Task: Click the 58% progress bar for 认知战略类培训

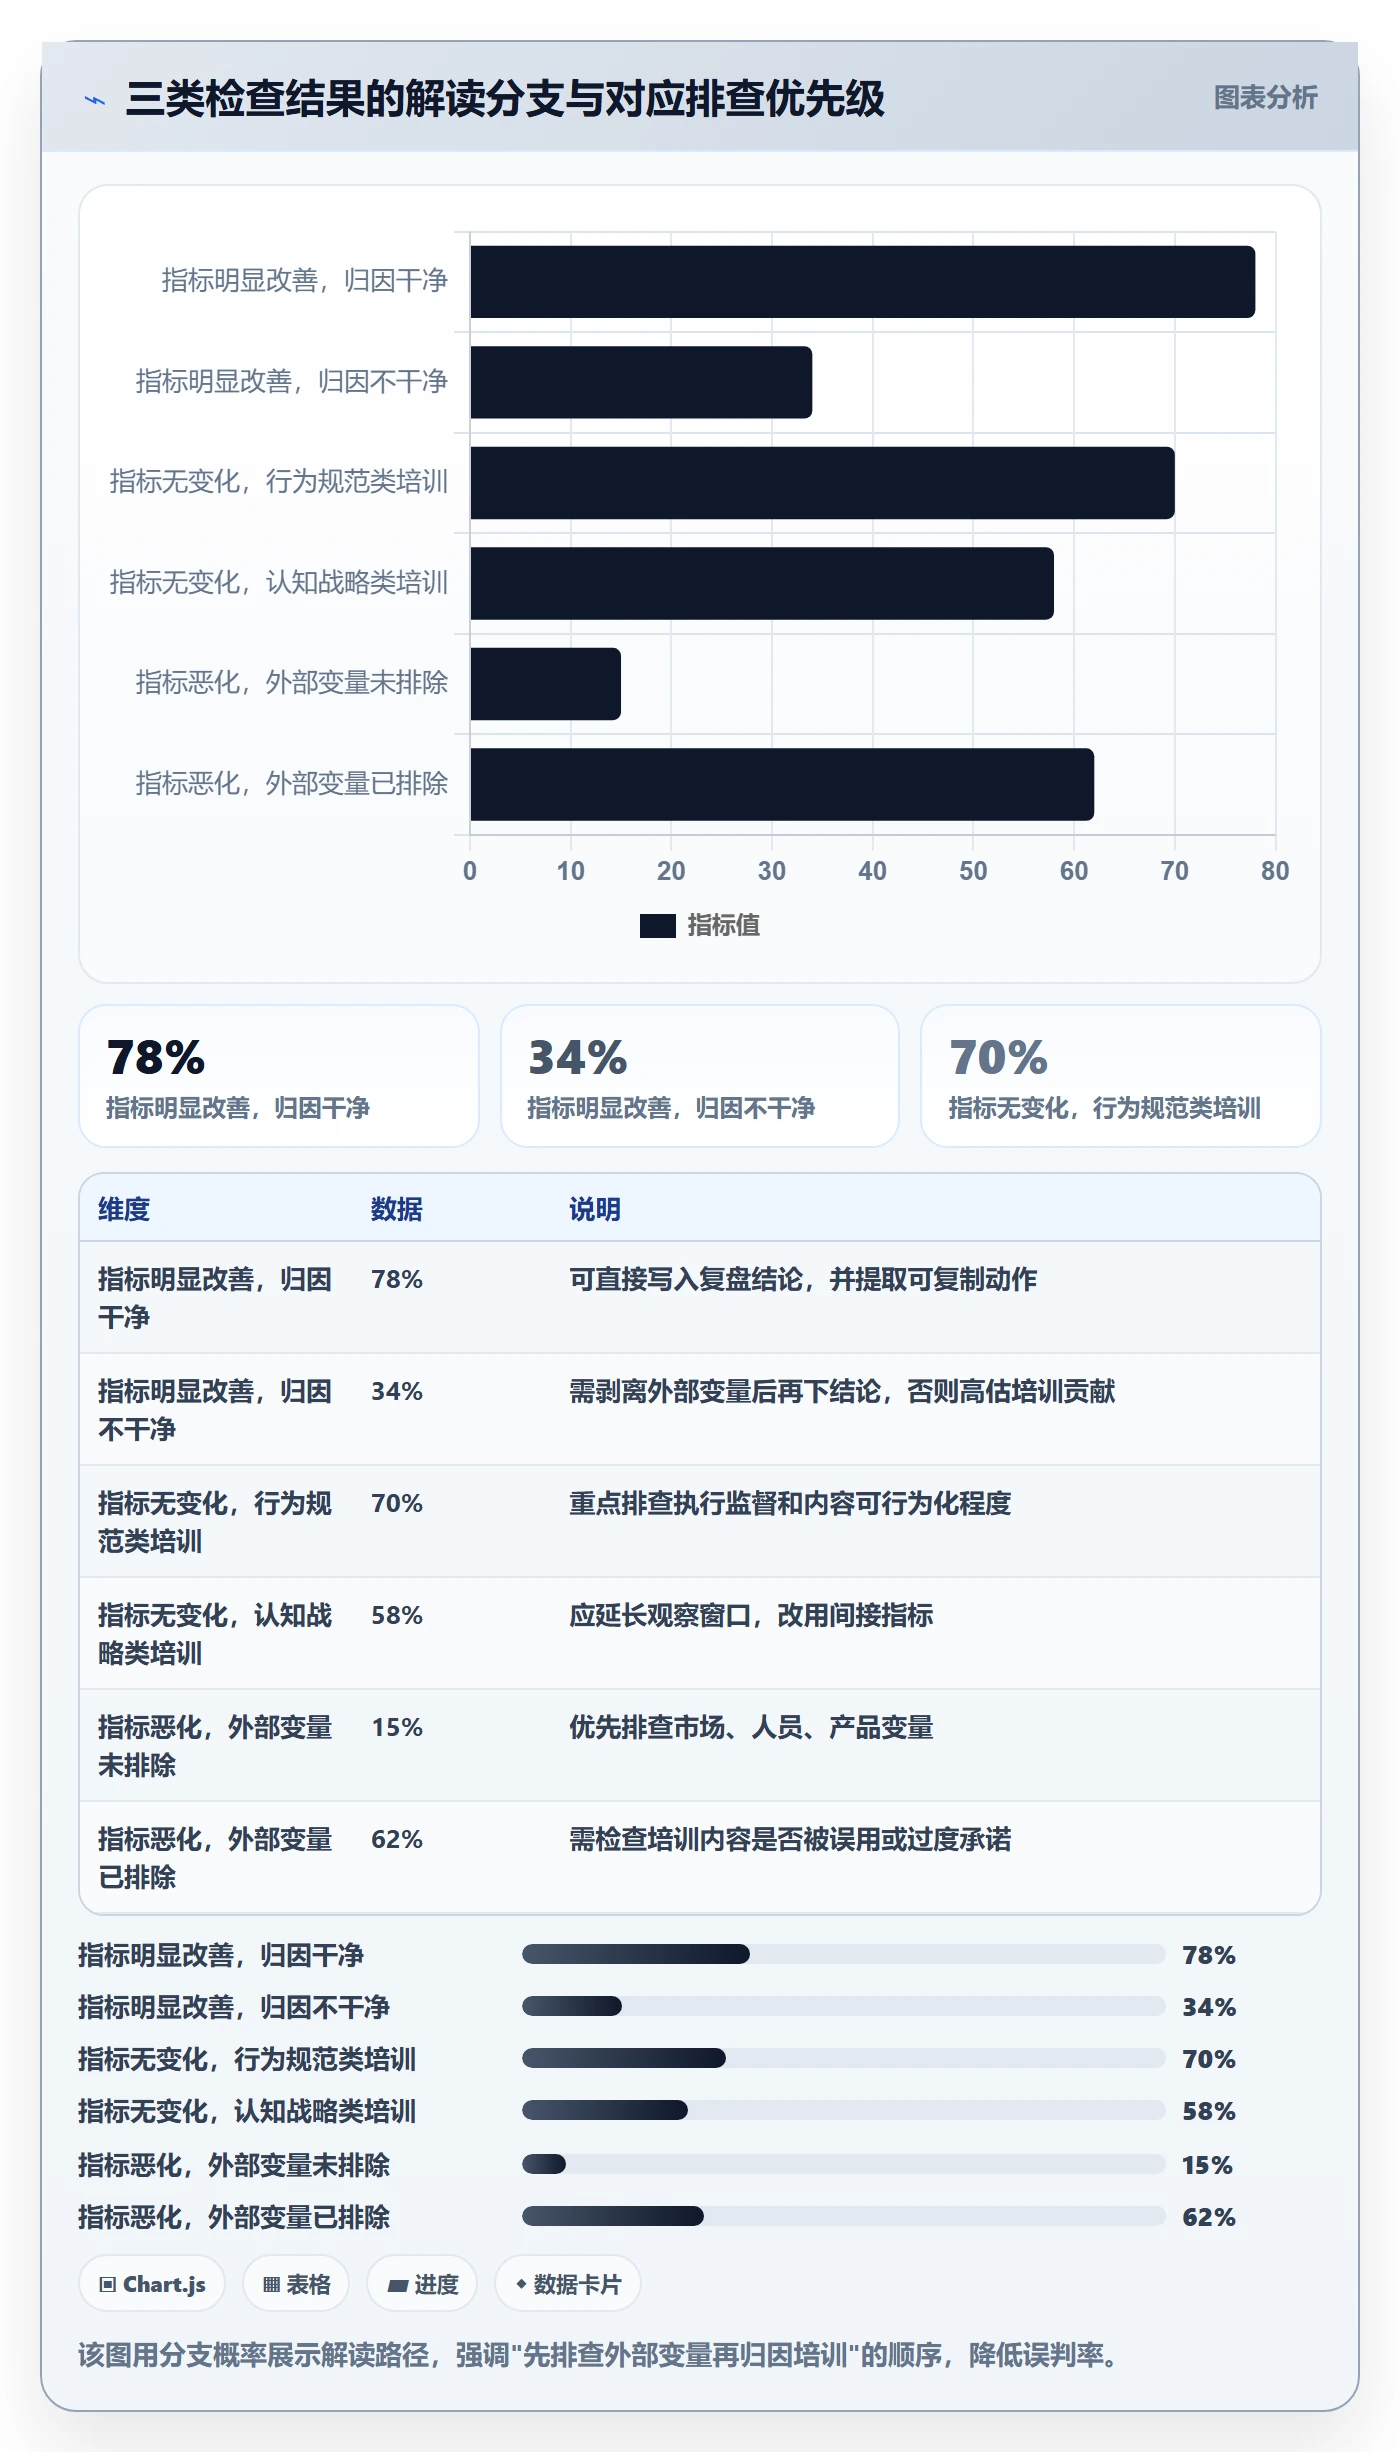Action: (x=843, y=2110)
